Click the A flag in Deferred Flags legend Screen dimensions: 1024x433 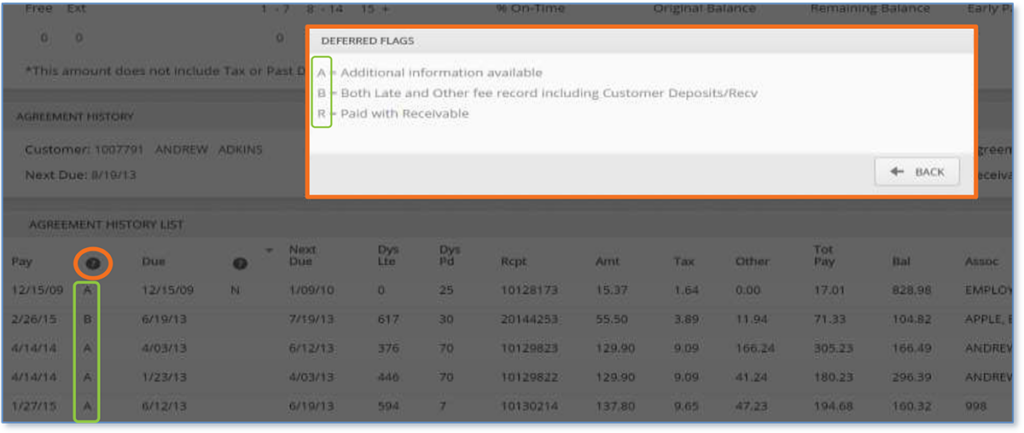point(320,72)
